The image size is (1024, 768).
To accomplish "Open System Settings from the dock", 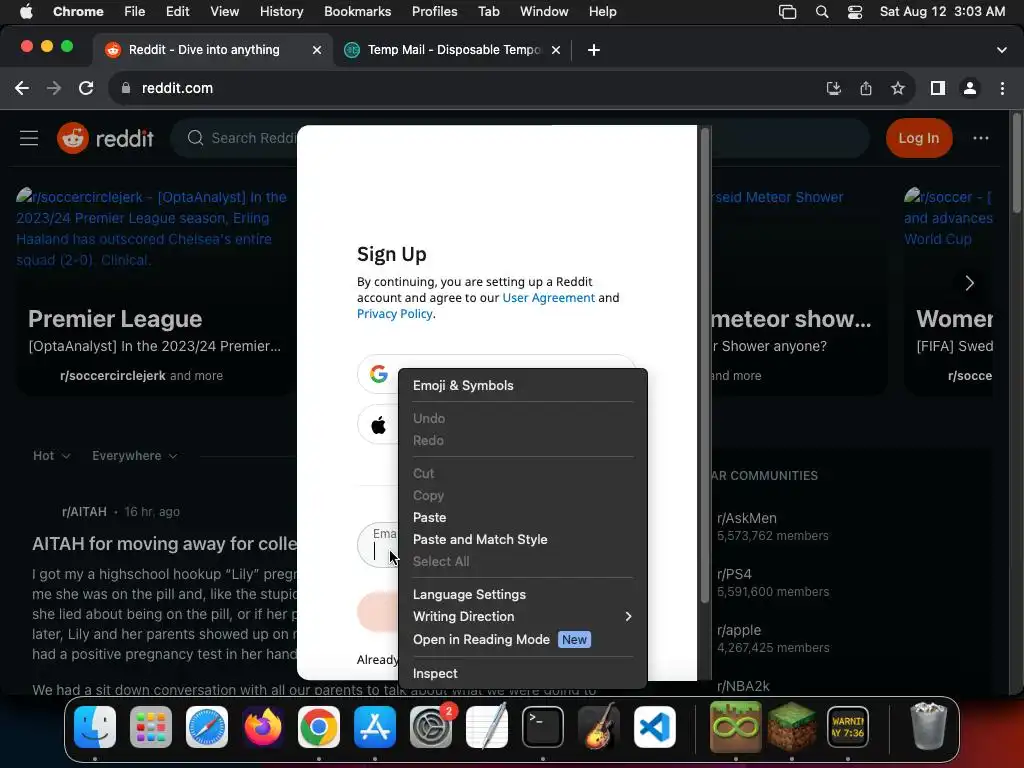I will pyautogui.click(x=431, y=727).
